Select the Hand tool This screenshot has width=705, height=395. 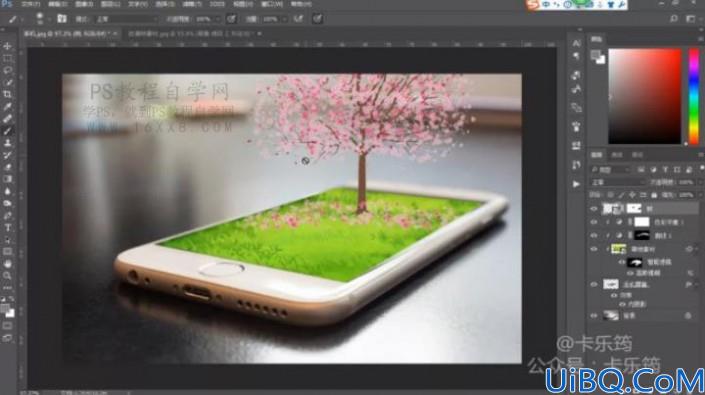(x=7, y=264)
